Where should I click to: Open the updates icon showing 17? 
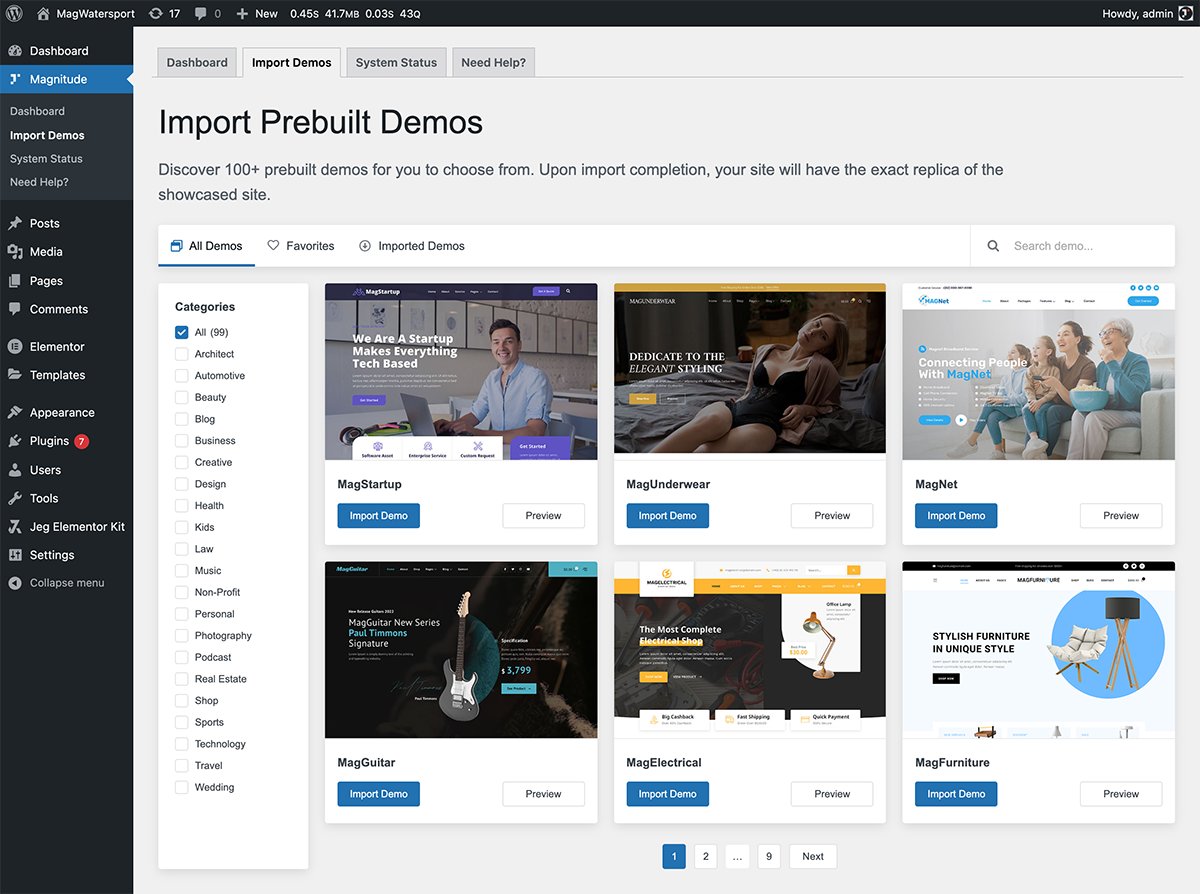point(155,13)
